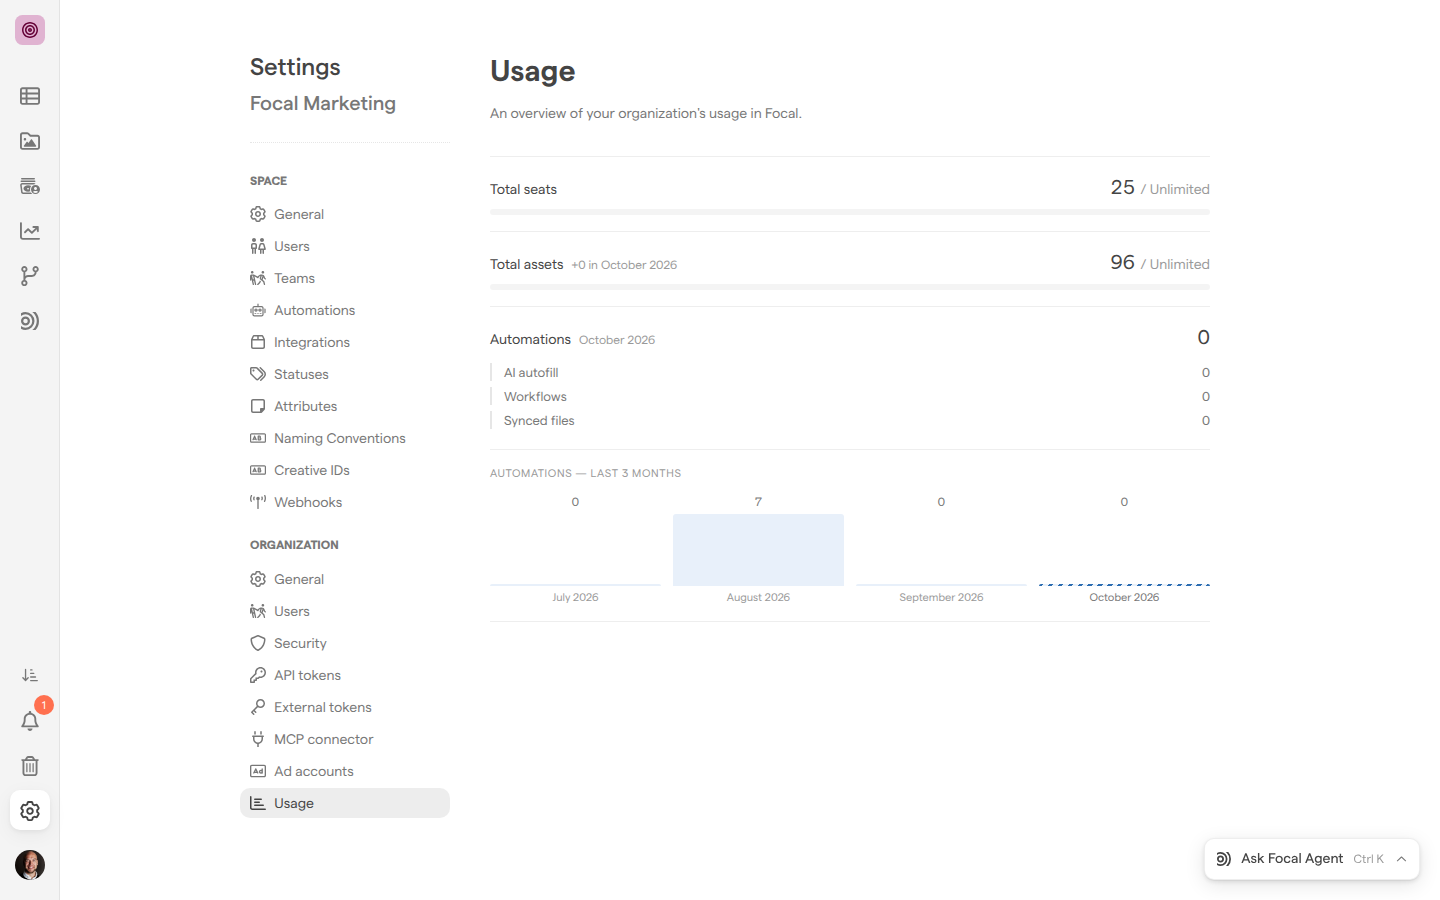Go to API tokens
This screenshot has width=1440, height=900.
tap(345, 675)
